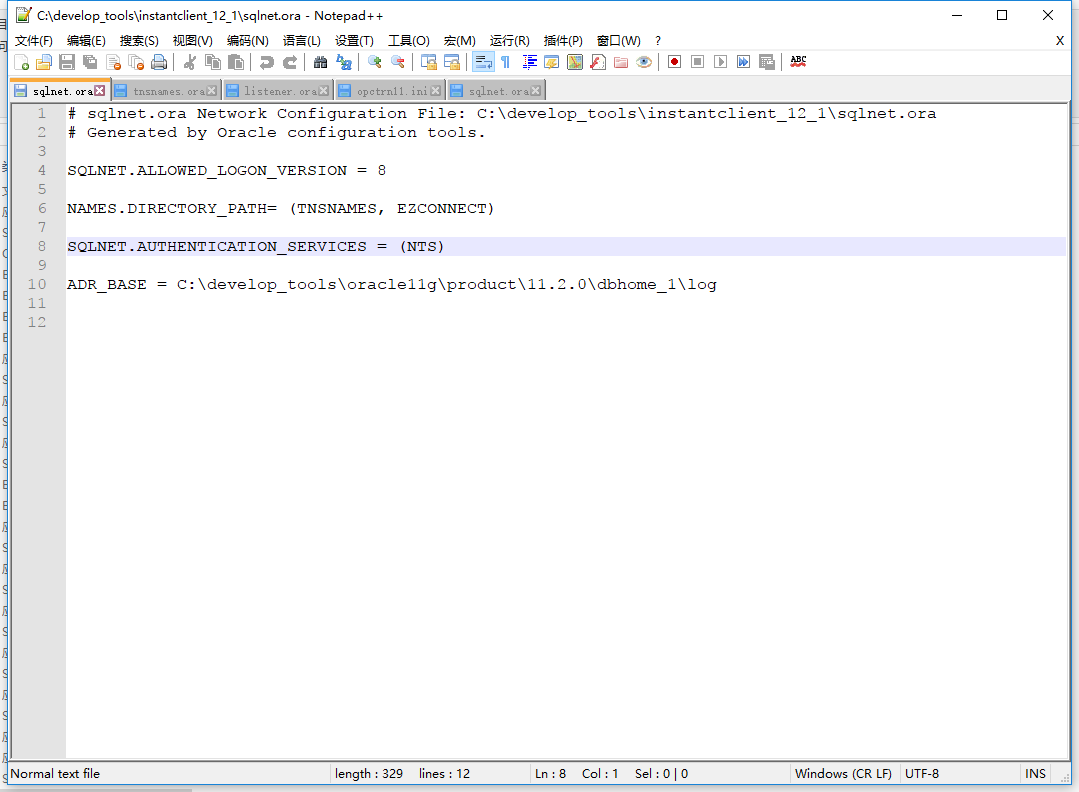The width and height of the screenshot is (1079, 792).
Task: Toggle Word Wrap from the toolbar
Action: click(482, 62)
